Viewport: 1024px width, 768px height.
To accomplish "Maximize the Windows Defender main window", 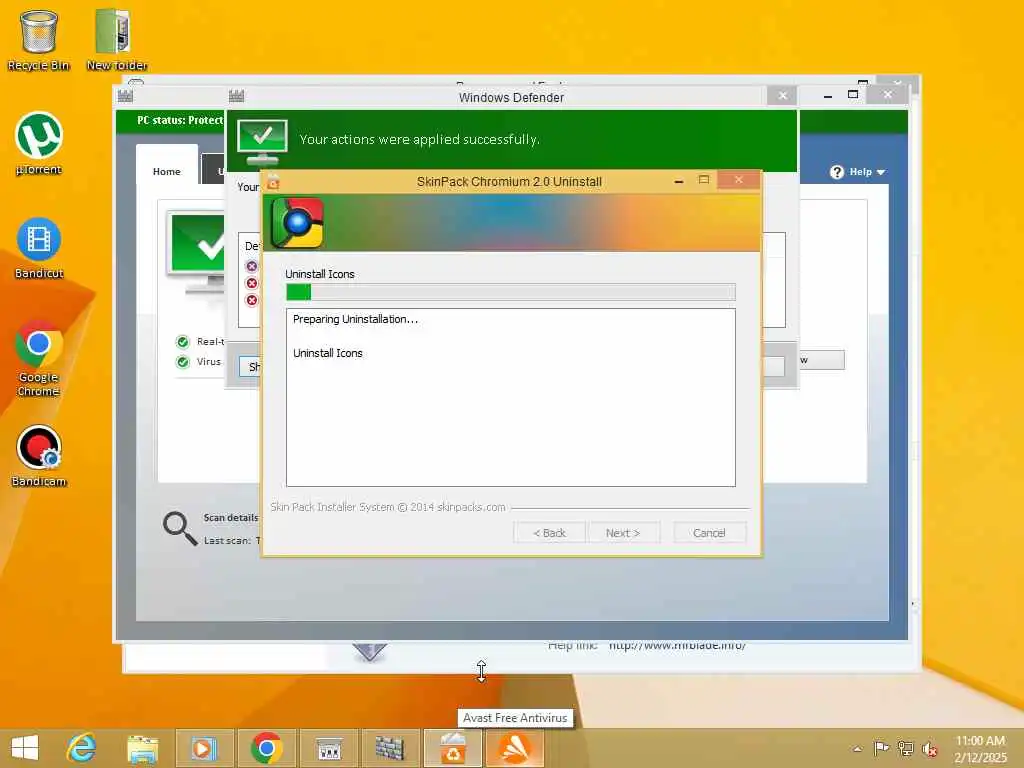I will pyautogui.click(x=852, y=95).
